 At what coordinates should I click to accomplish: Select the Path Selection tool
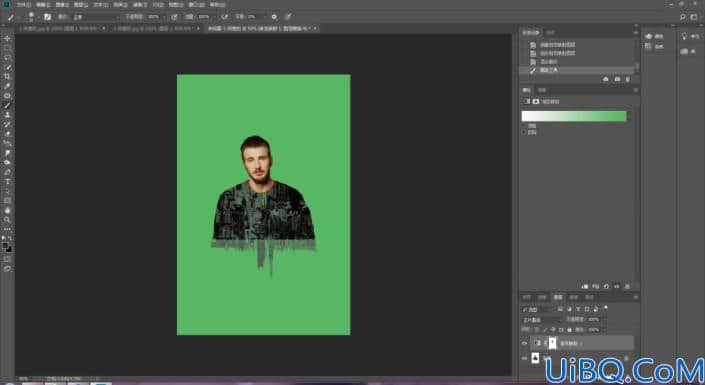(x=7, y=191)
